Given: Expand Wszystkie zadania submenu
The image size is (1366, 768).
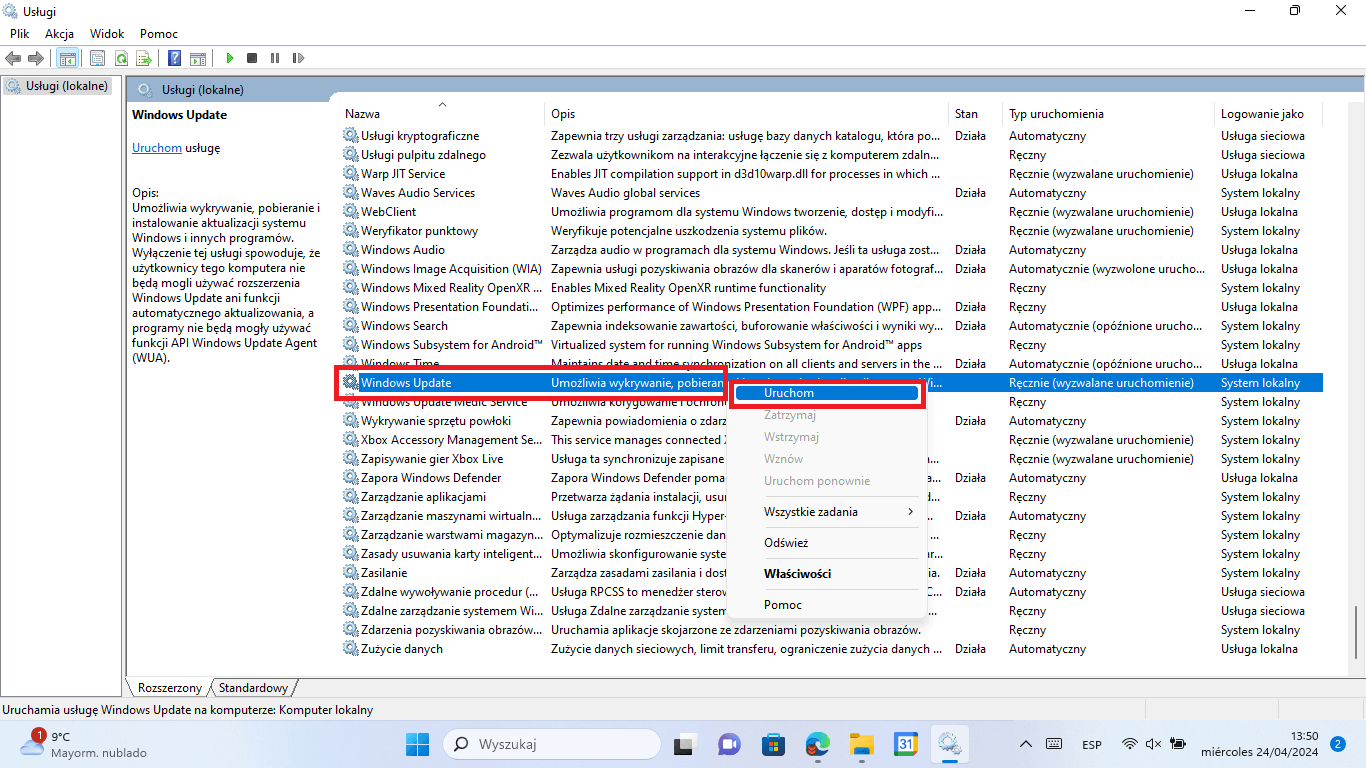Looking at the screenshot, I should point(826,512).
